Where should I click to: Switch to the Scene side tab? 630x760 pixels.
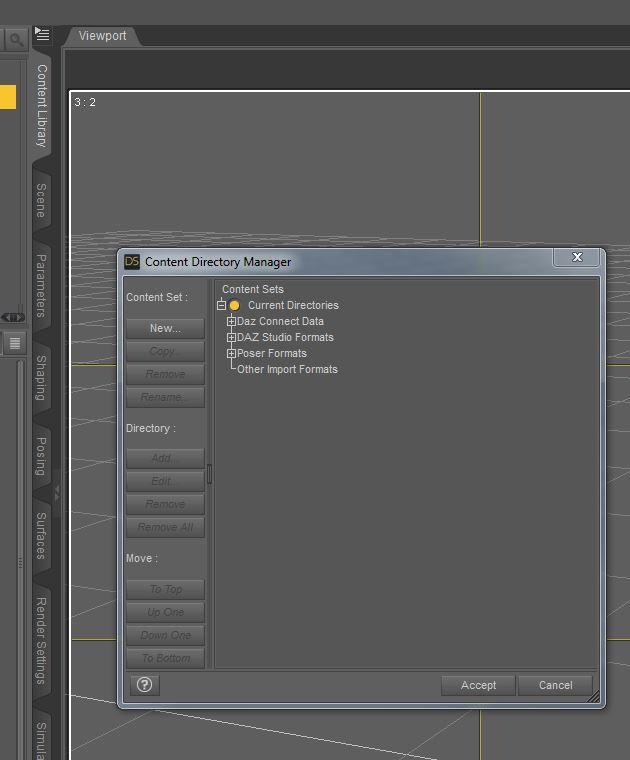pos(42,201)
